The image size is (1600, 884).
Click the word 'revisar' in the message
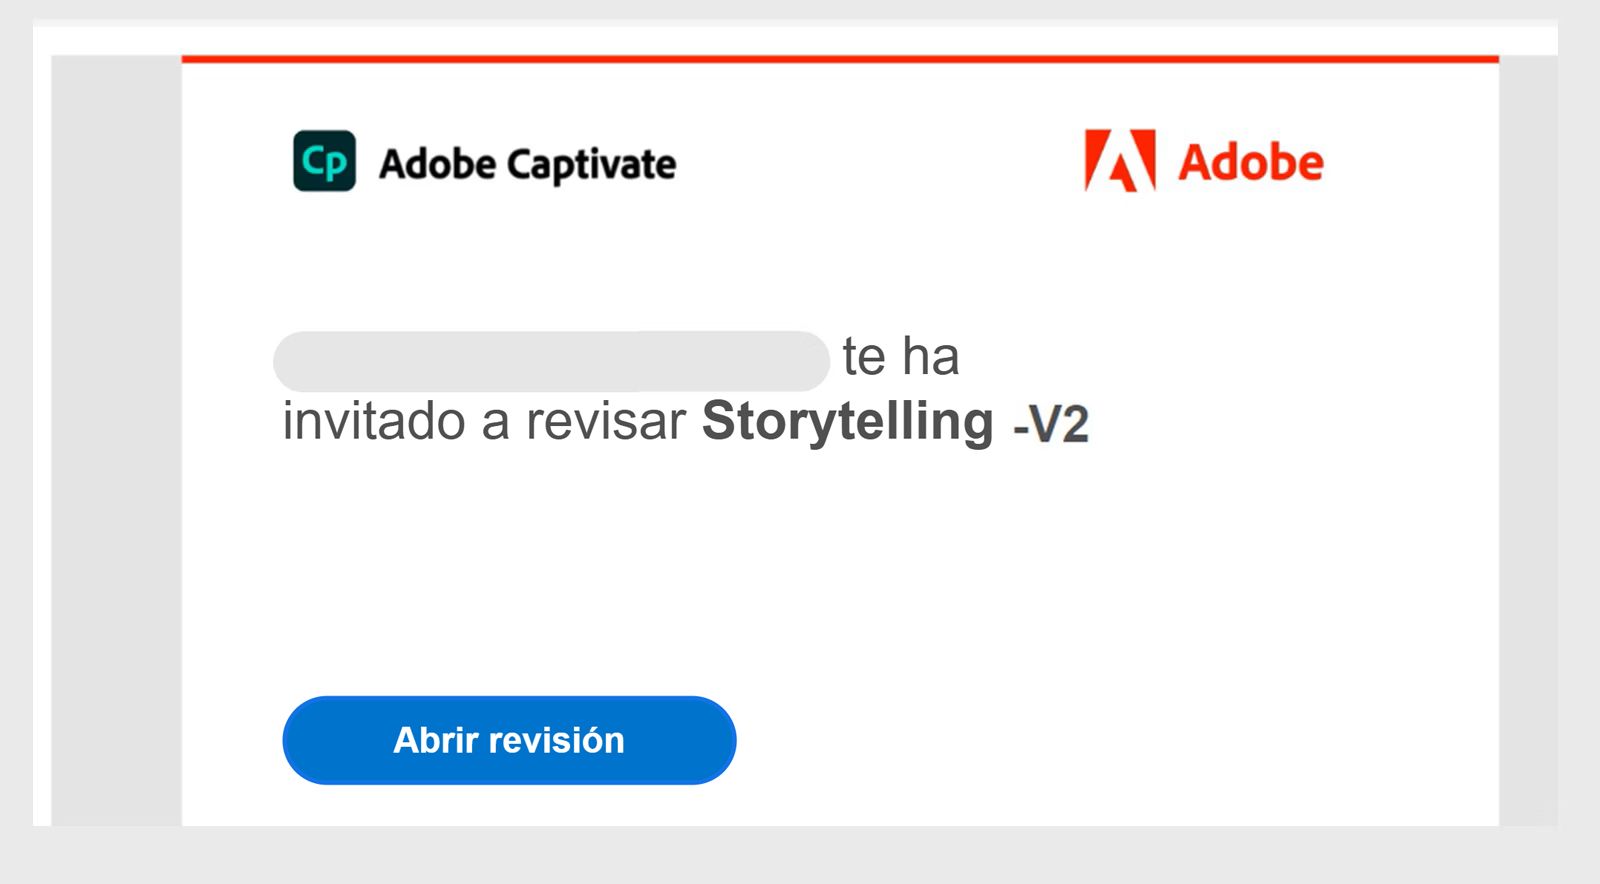pos(605,421)
